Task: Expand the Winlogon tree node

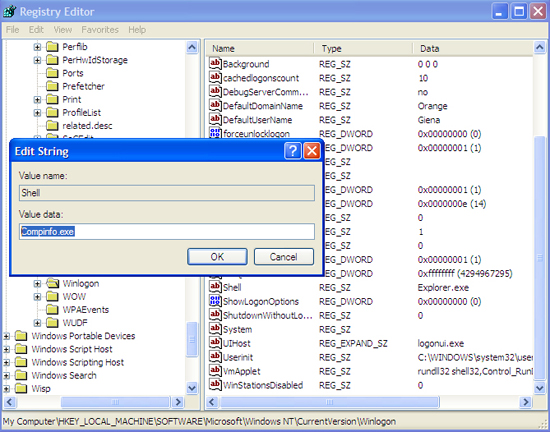Action: point(37,284)
